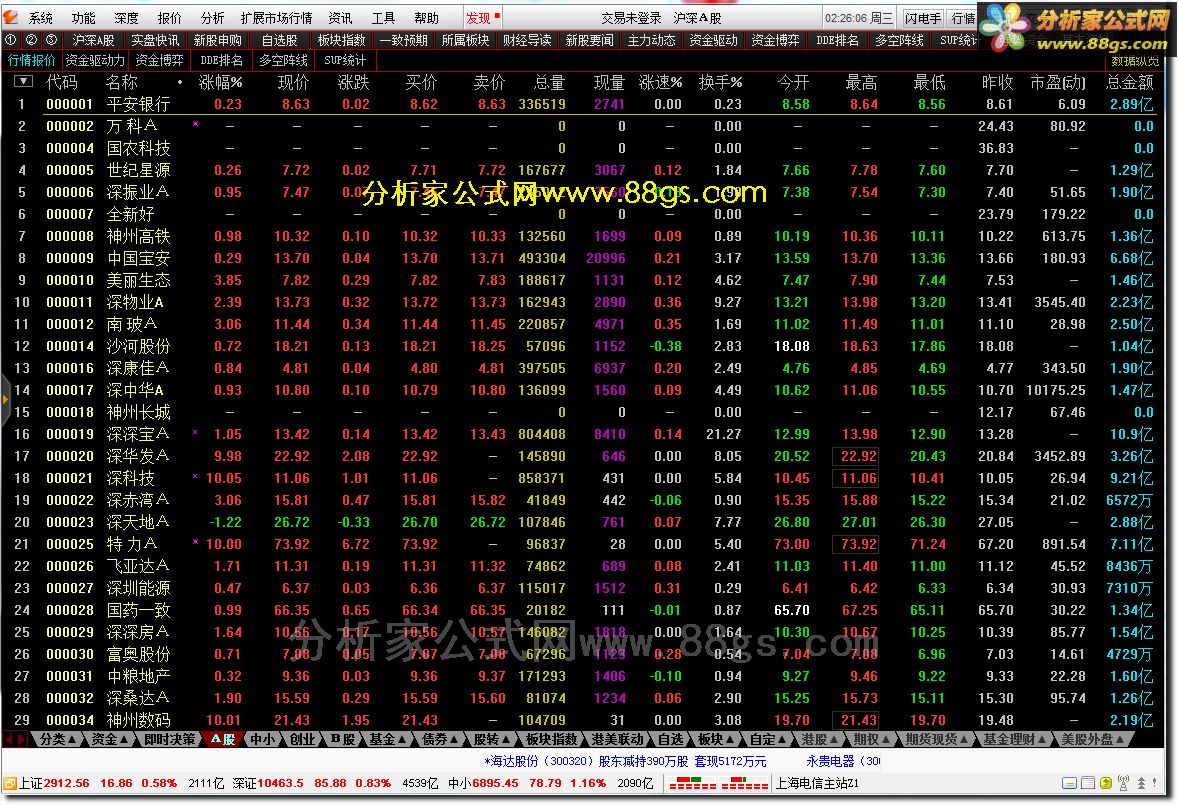Viewport: 1179px width, 805px height.
Task: Click the red 发现 menu item
Action: click(x=479, y=18)
